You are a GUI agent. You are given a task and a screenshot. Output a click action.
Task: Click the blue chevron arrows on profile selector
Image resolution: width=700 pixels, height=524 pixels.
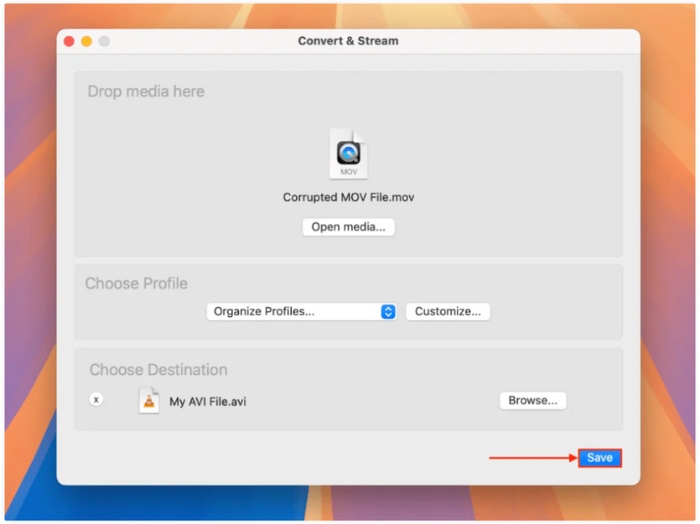tap(388, 312)
